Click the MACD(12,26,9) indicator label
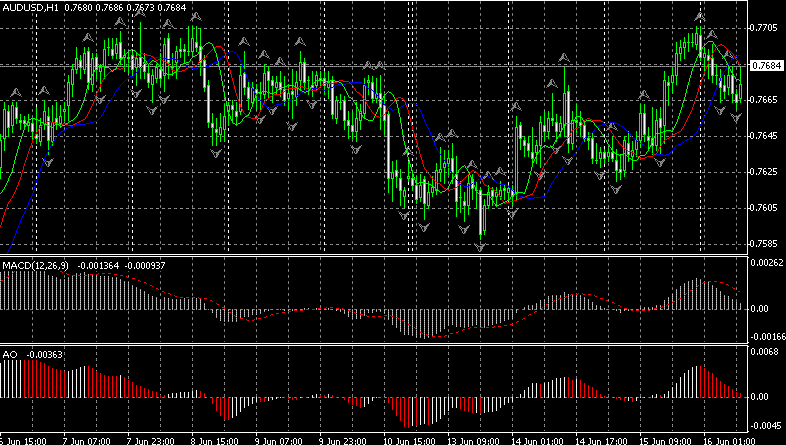The image size is (786, 445). click(36, 266)
